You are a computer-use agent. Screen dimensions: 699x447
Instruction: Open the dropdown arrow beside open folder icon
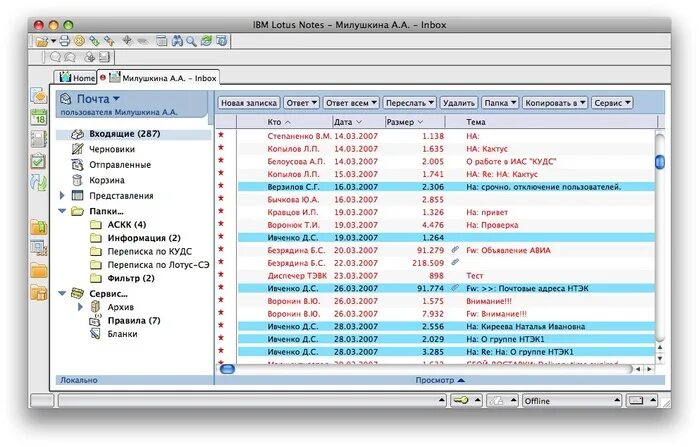click(53, 41)
